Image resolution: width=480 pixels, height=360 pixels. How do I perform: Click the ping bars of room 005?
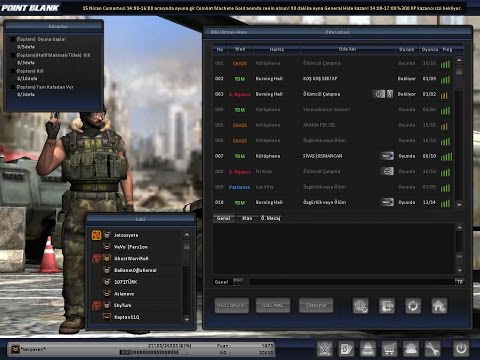[x=444, y=126]
